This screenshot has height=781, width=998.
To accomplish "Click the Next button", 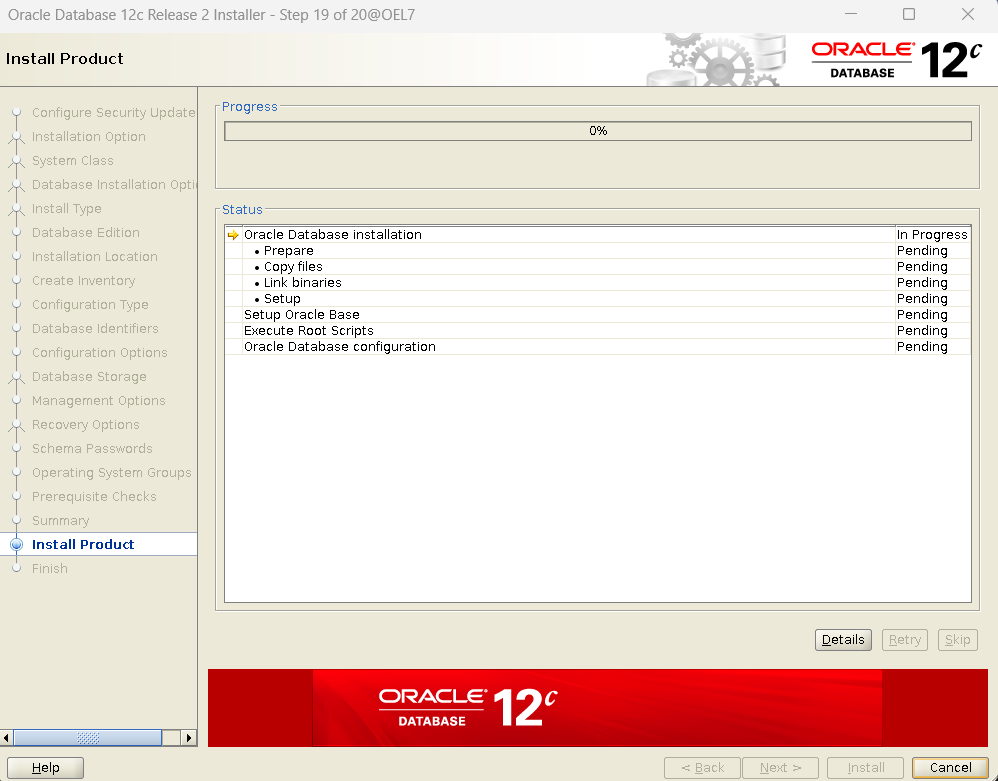I will tap(780, 768).
